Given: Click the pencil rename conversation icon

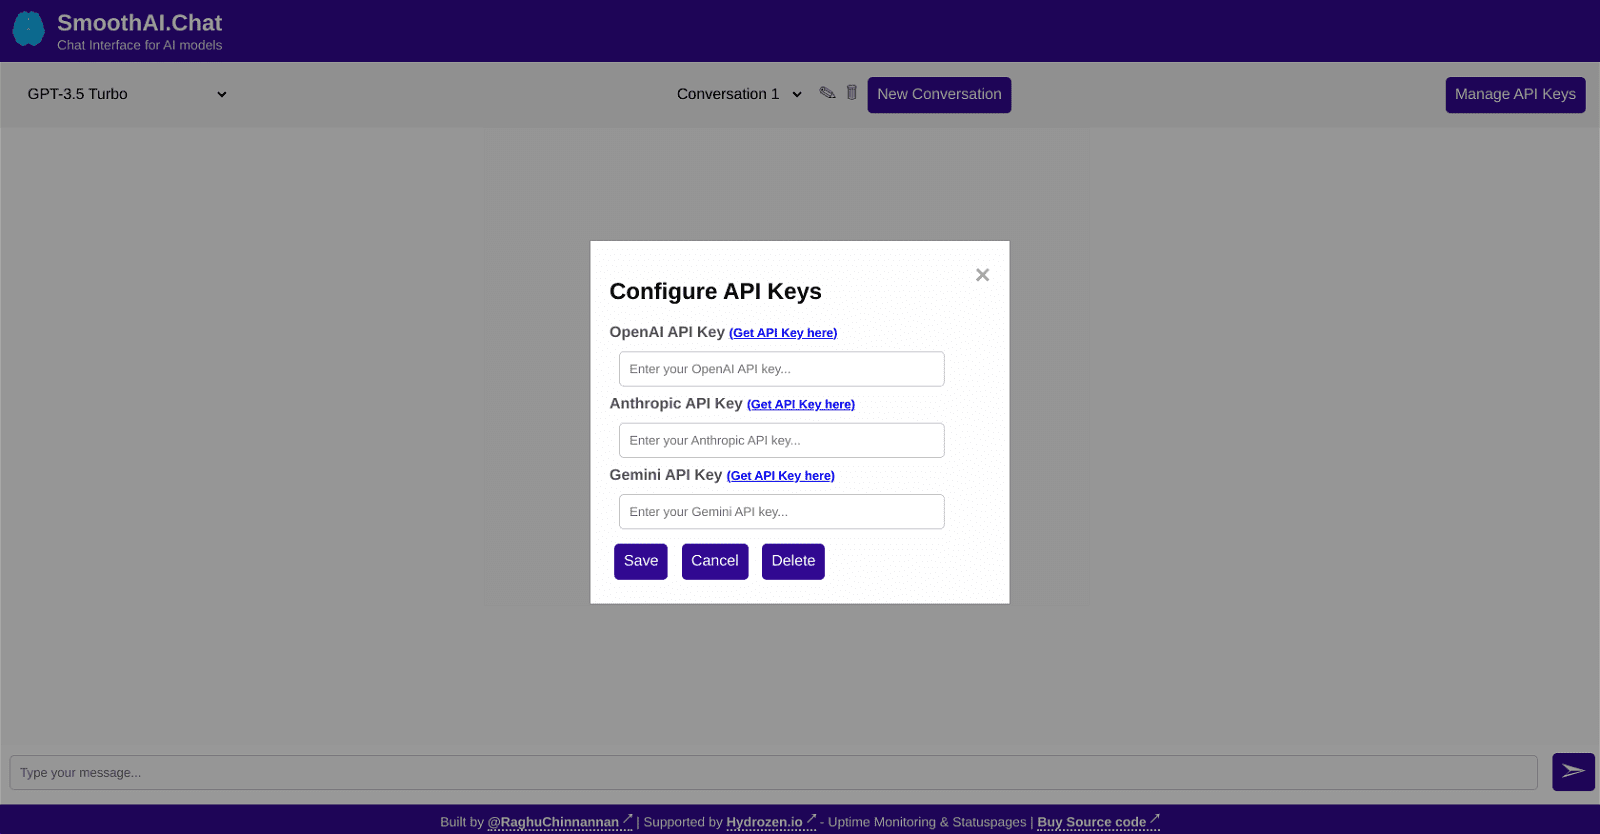Looking at the screenshot, I should (827, 93).
